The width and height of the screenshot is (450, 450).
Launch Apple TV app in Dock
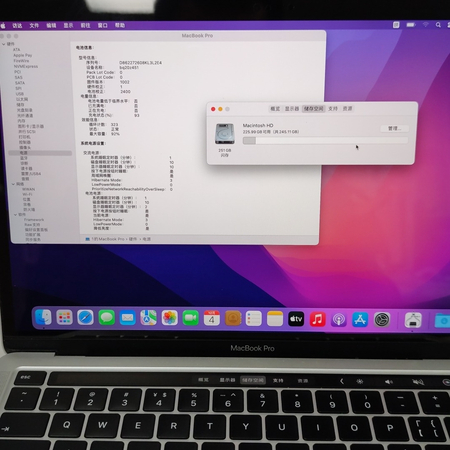coord(296,319)
